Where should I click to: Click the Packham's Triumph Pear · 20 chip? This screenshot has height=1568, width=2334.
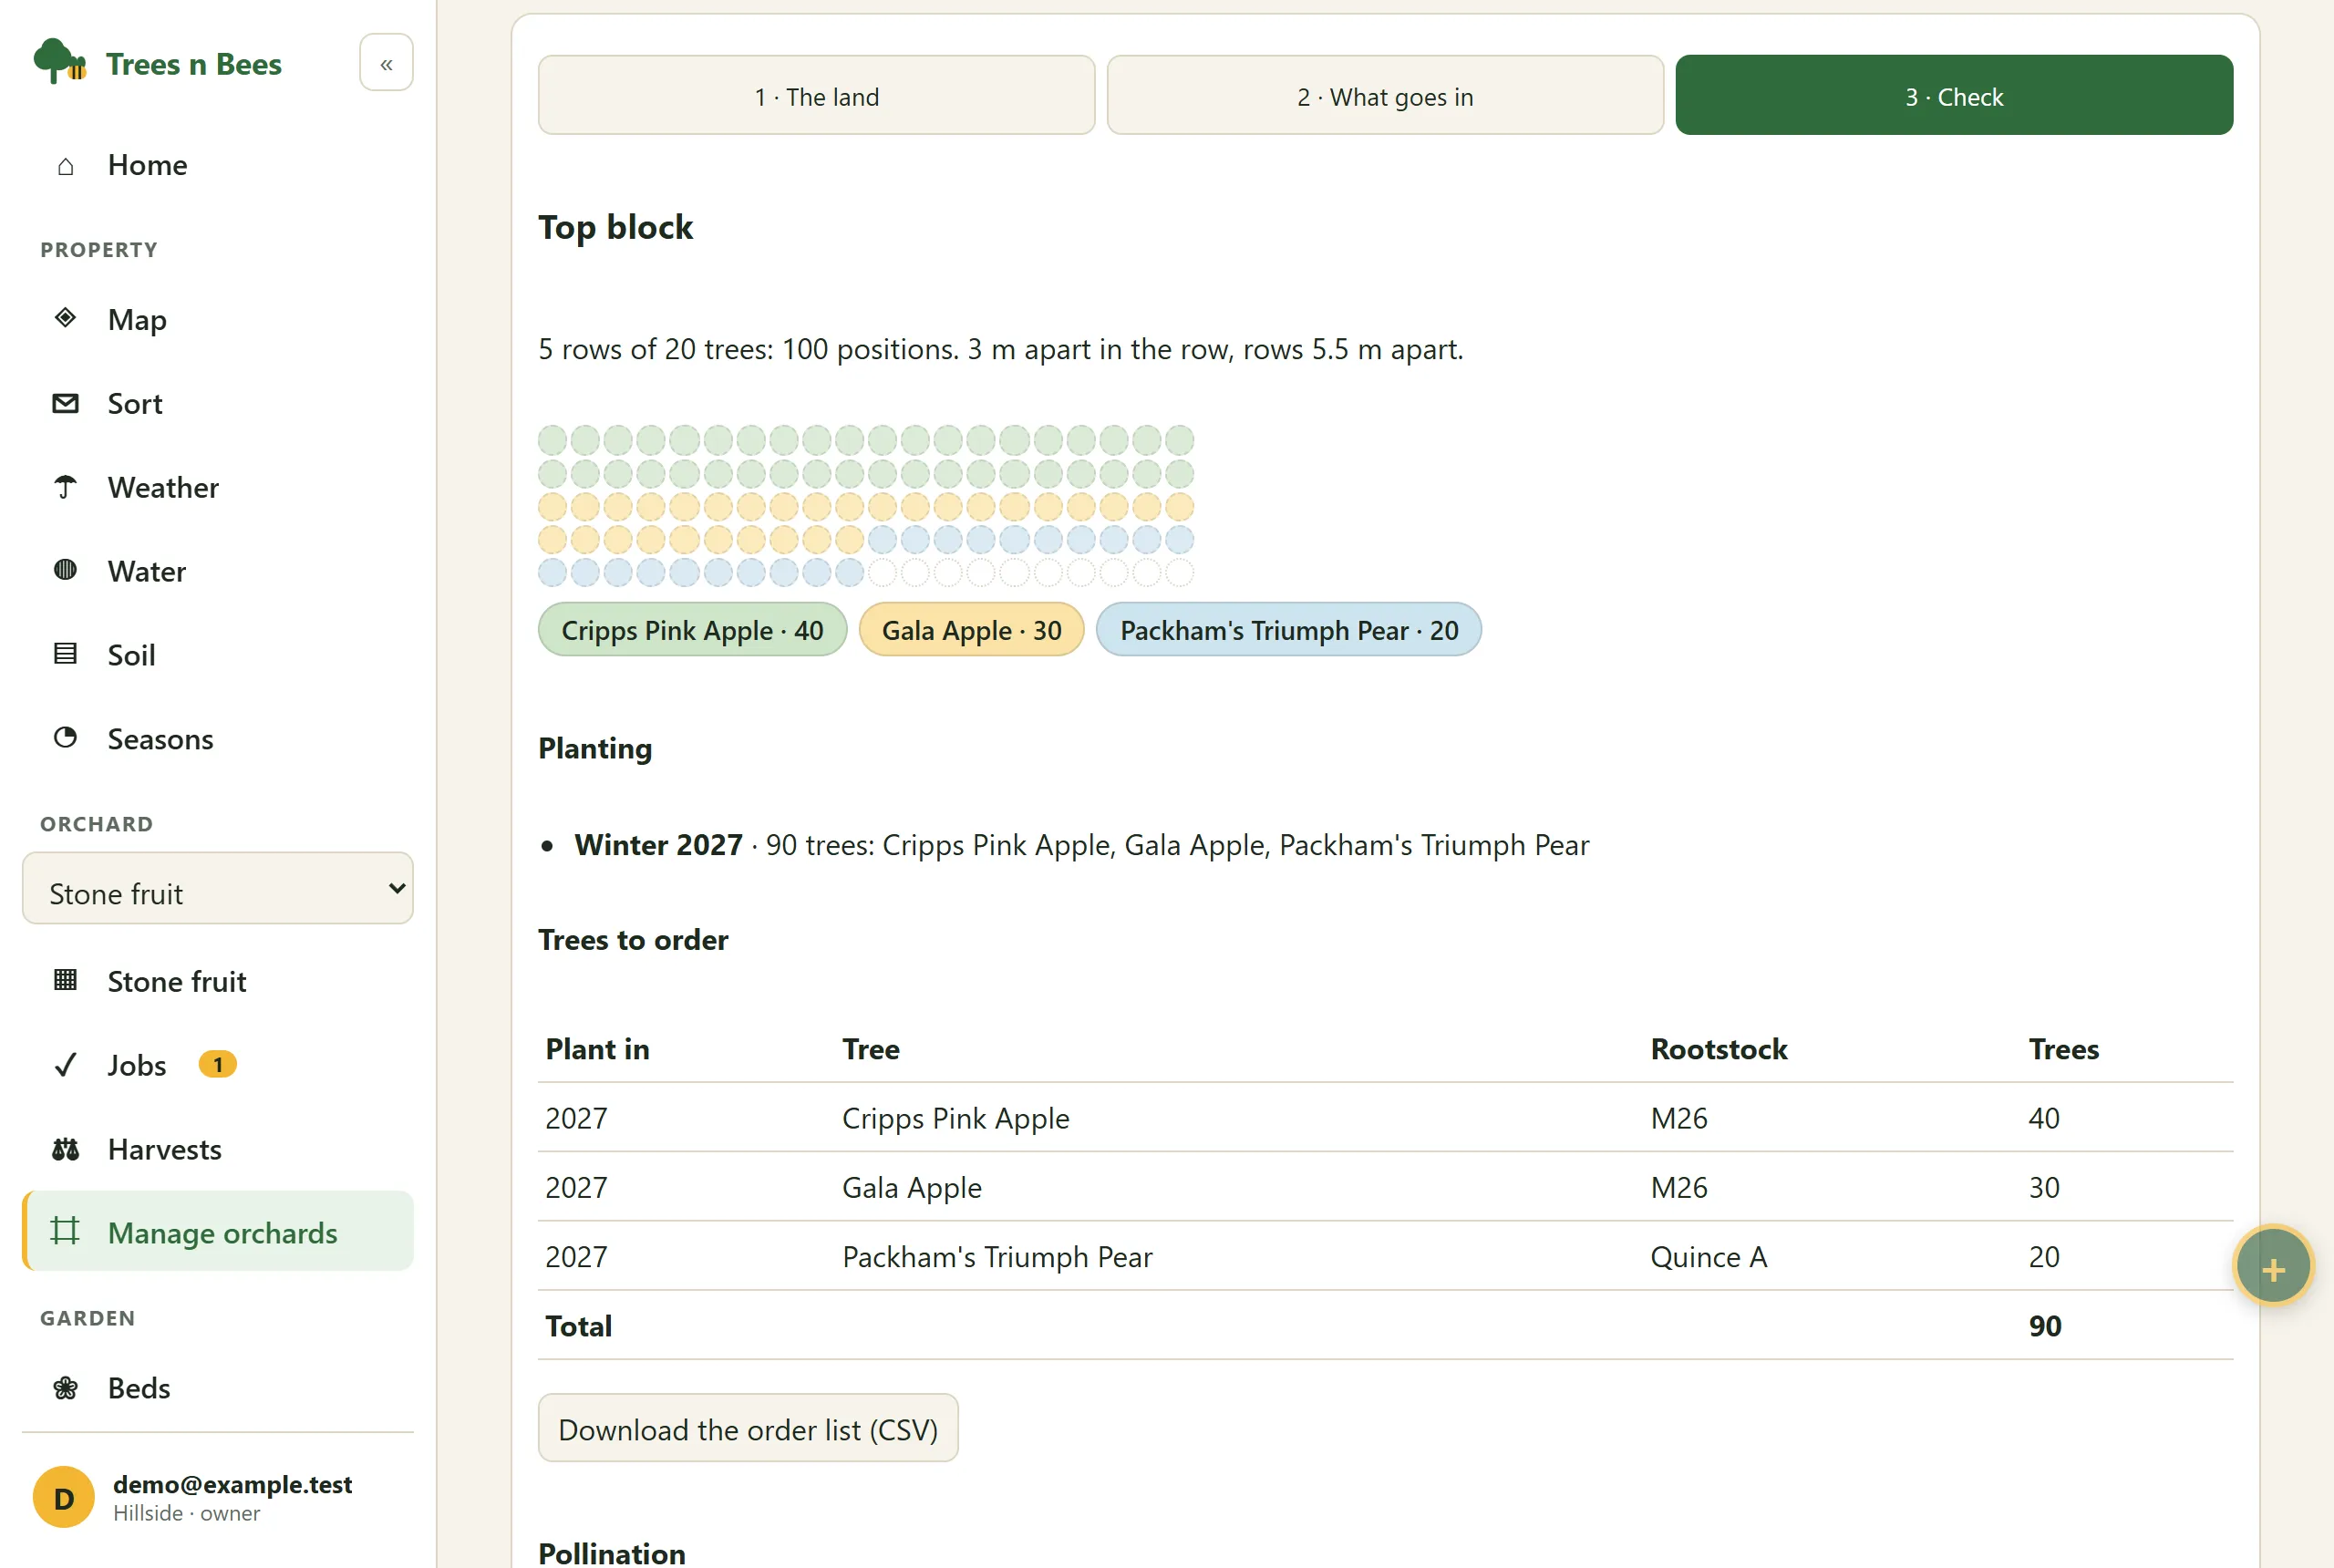pos(1288,630)
